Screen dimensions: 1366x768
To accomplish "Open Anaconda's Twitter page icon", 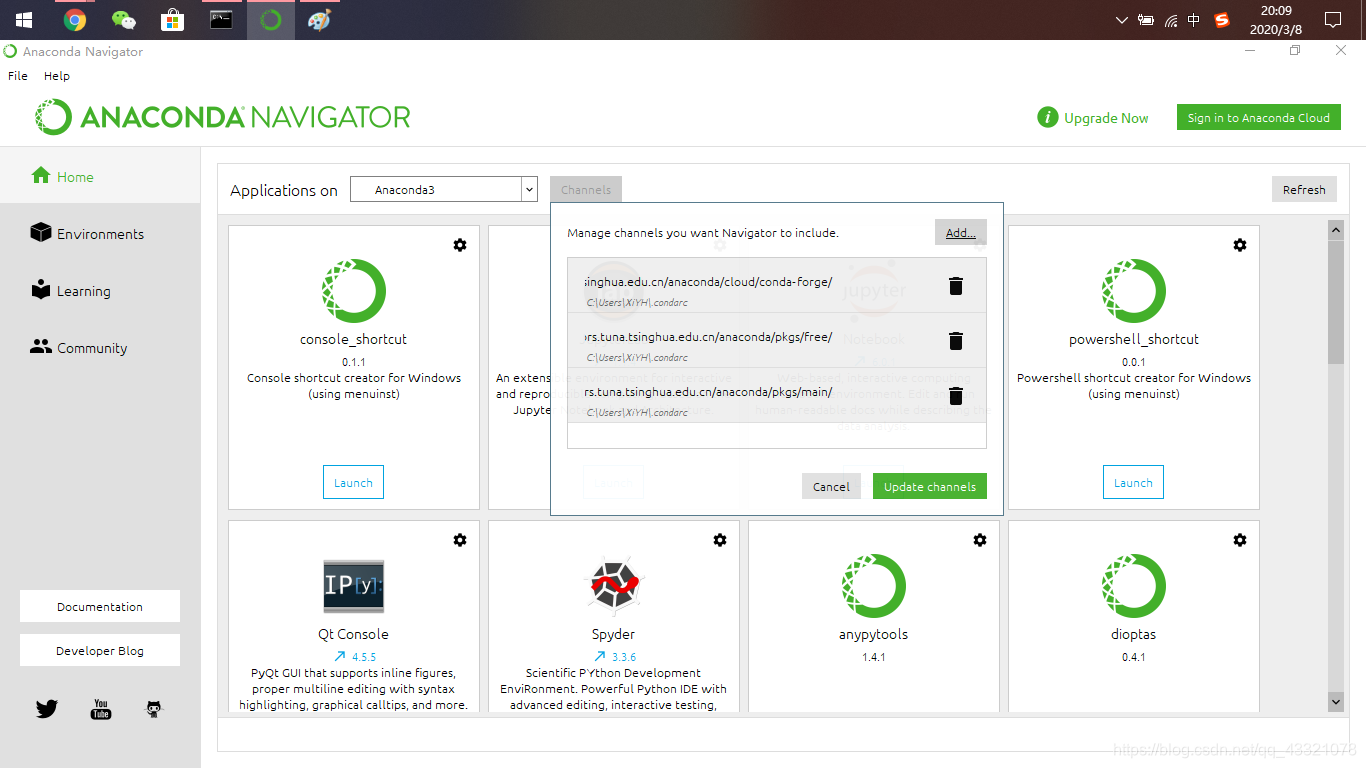I will [x=47, y=709].
